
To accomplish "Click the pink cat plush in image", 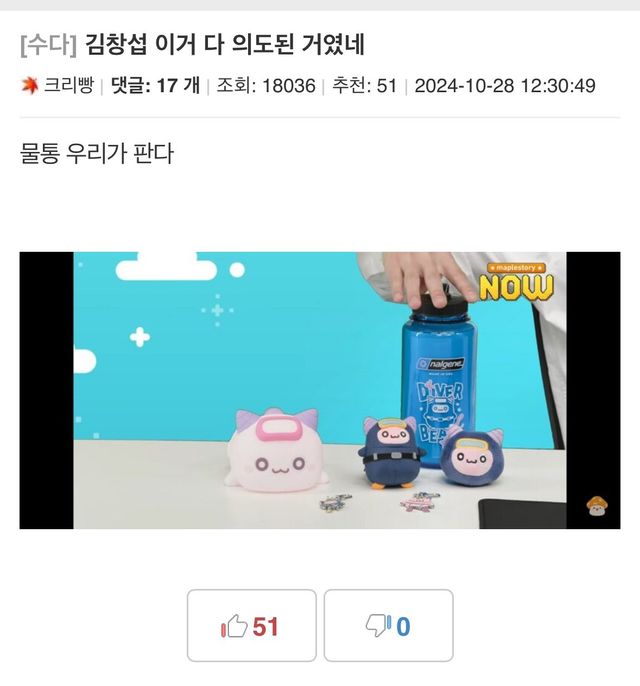I will 276,451.
